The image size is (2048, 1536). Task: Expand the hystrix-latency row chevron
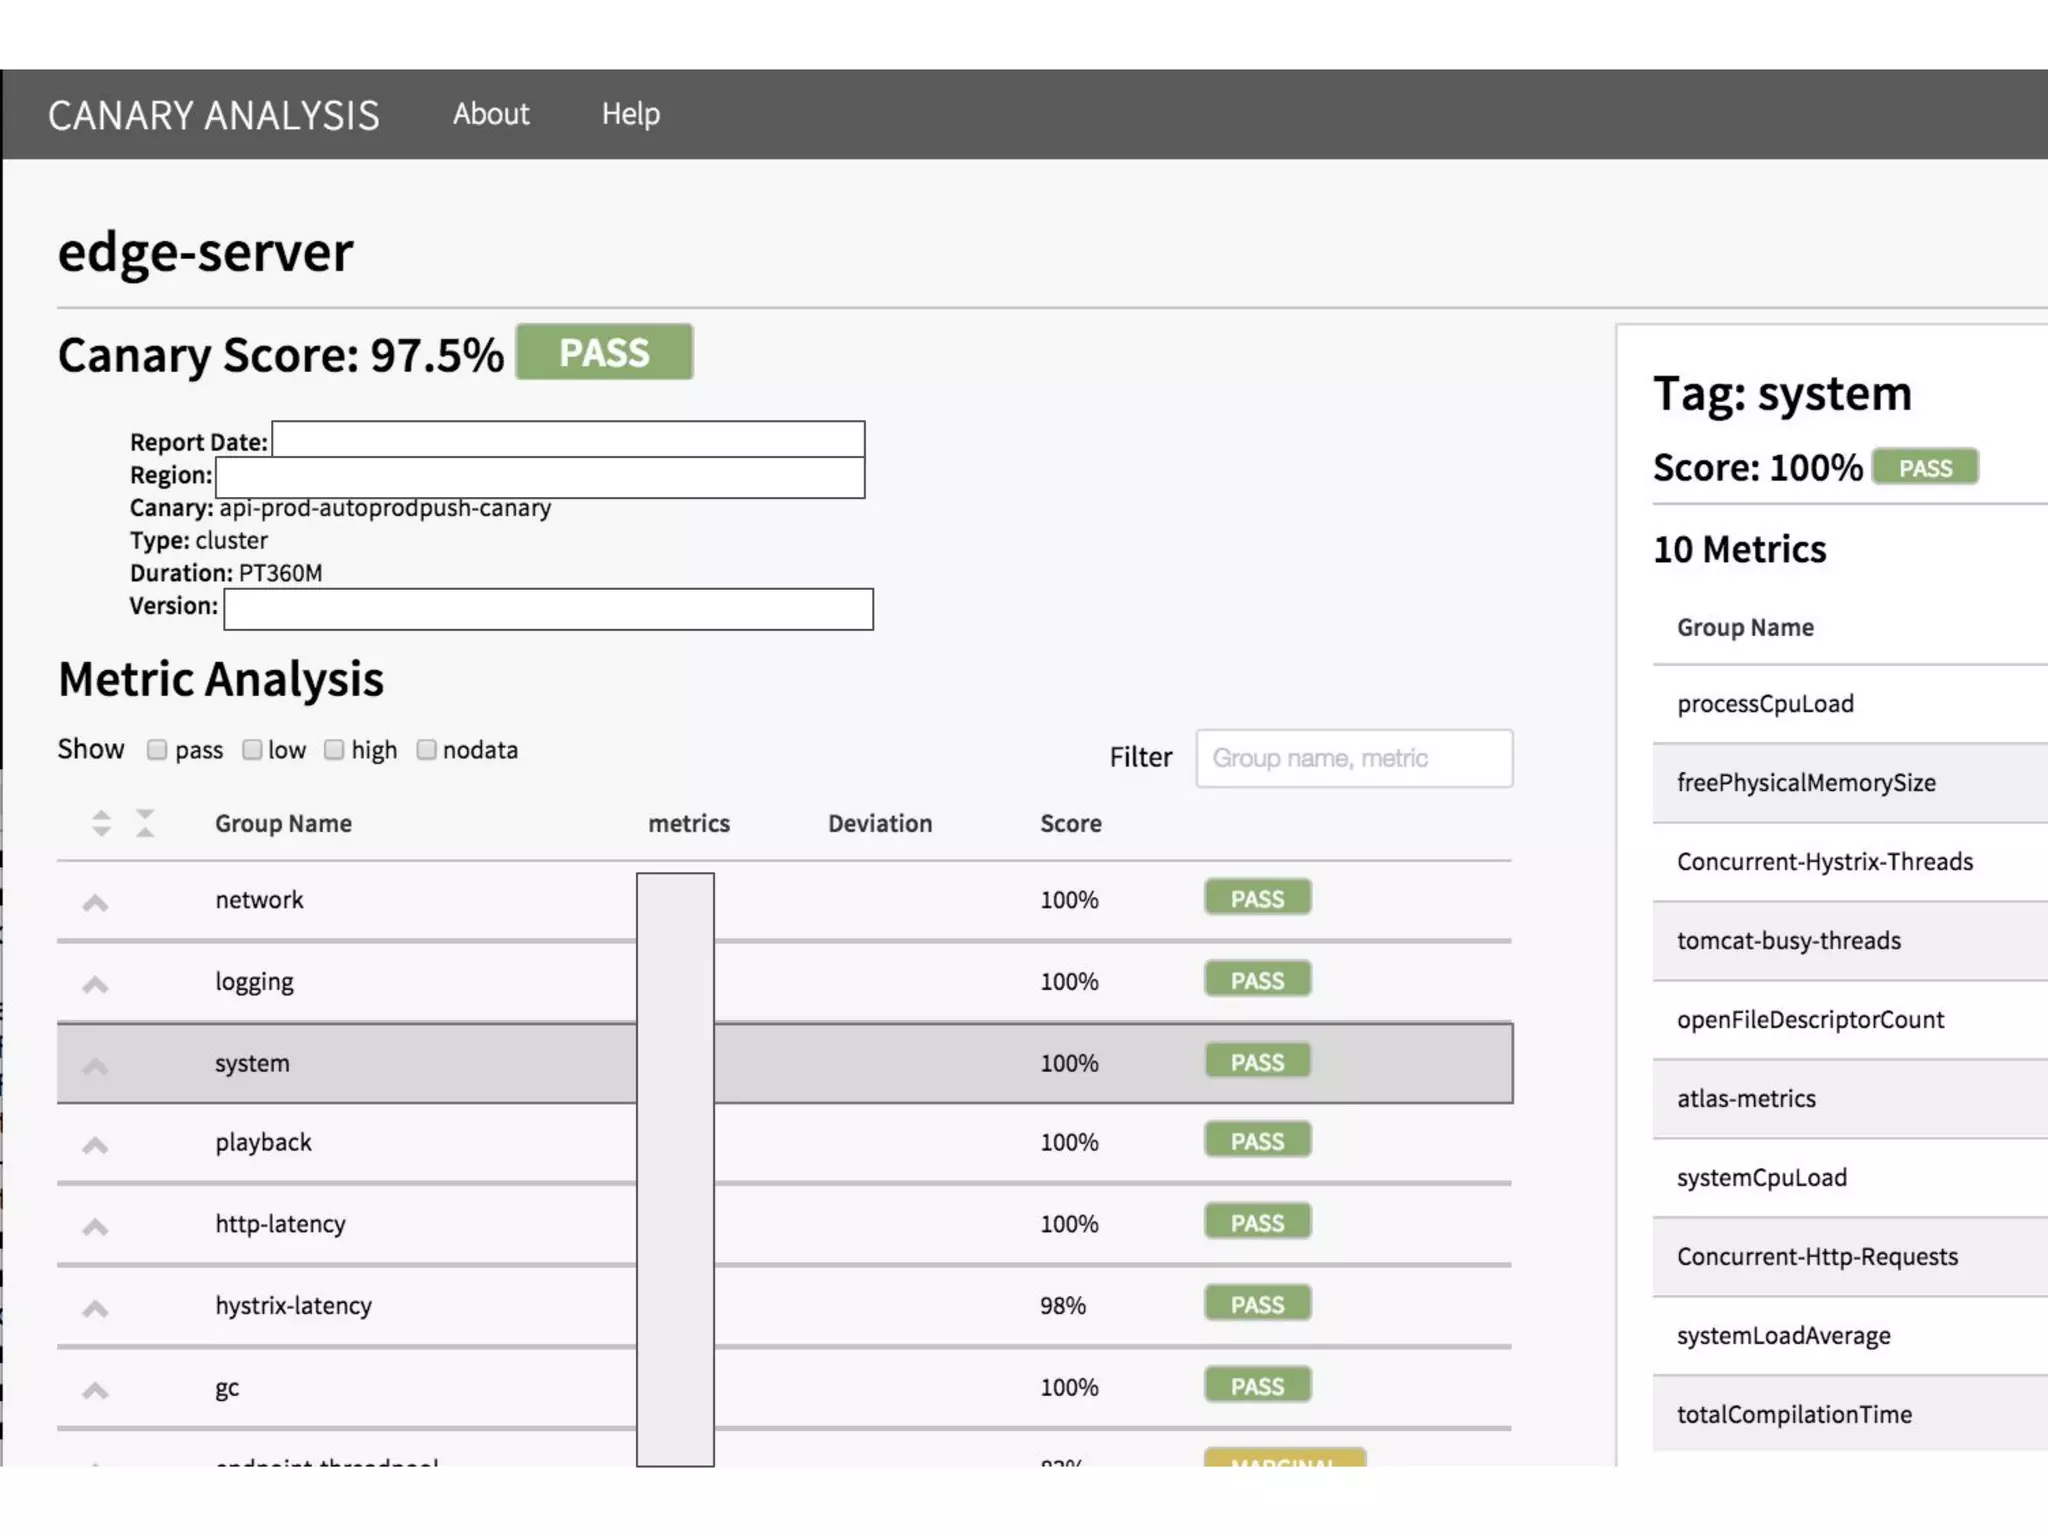click(x=95, y=1309)
